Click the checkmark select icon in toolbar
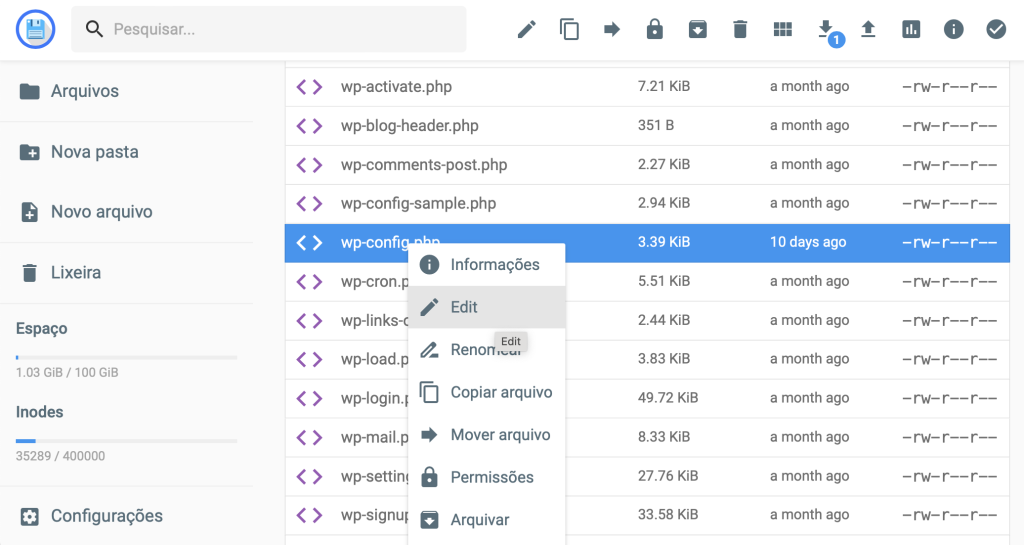 pos(996,29)
